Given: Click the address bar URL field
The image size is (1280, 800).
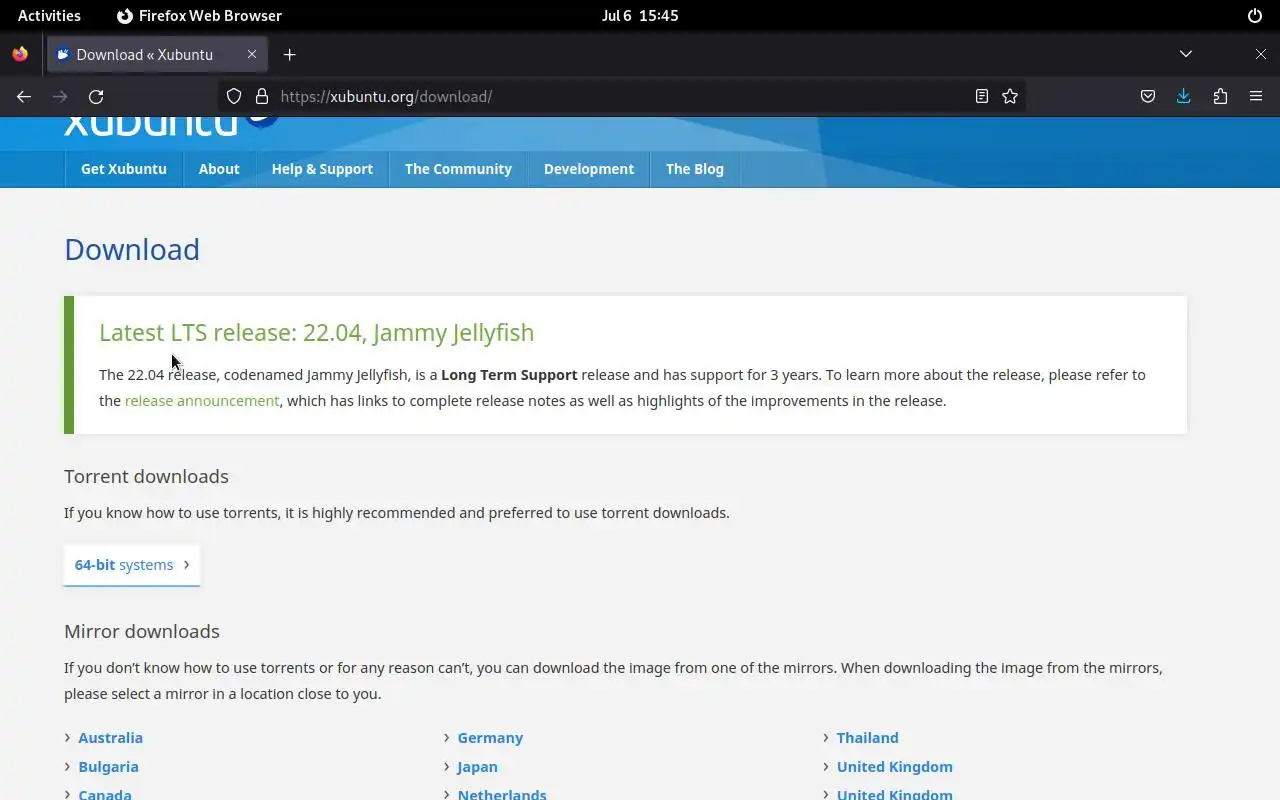Looking at the screenshot, I should [x=620, y=97].
